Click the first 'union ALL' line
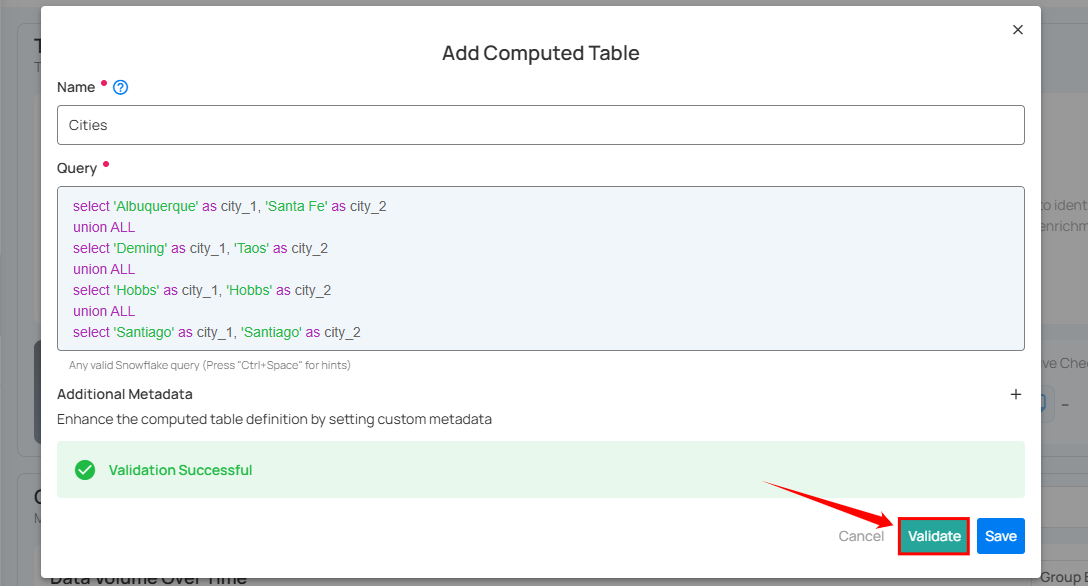The image size is (1088, 586). click(x=104, y=227)
